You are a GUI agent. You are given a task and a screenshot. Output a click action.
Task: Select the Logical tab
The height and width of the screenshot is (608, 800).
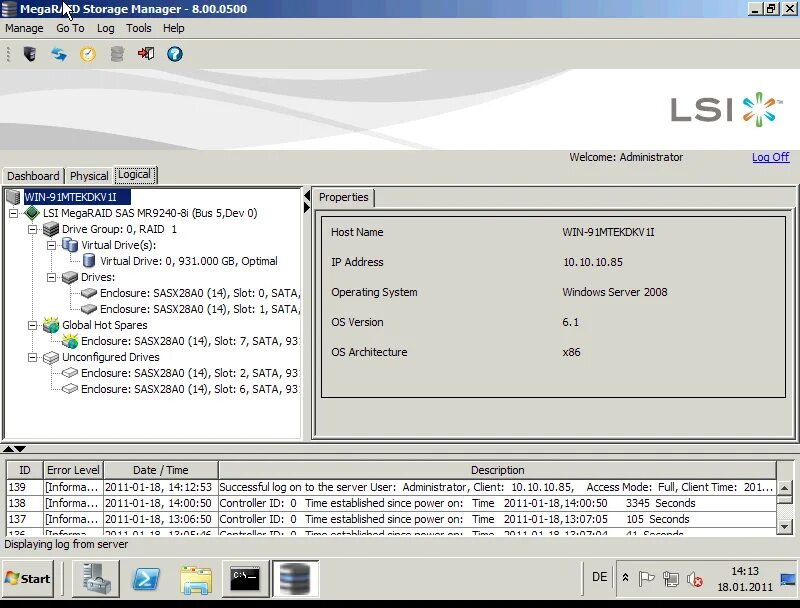(135, 175)
